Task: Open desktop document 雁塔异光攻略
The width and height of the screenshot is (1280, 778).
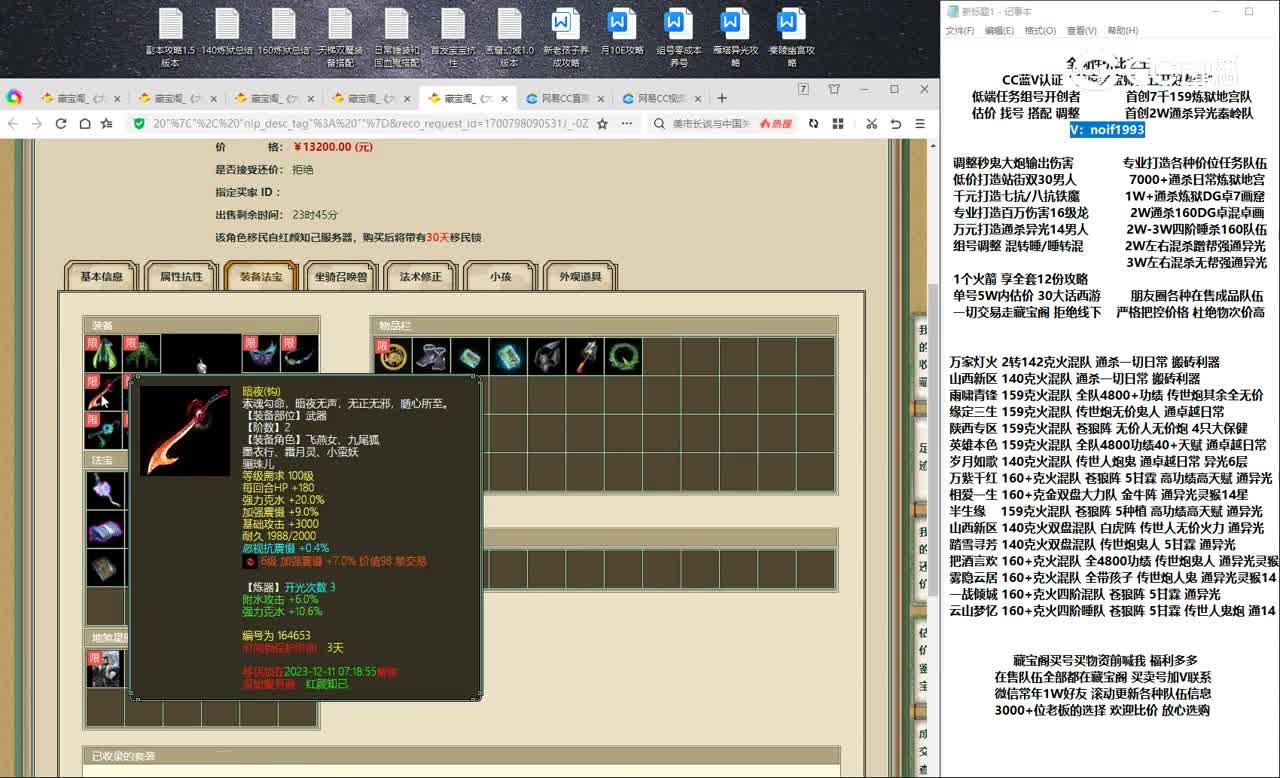Action: pos(735,39)
